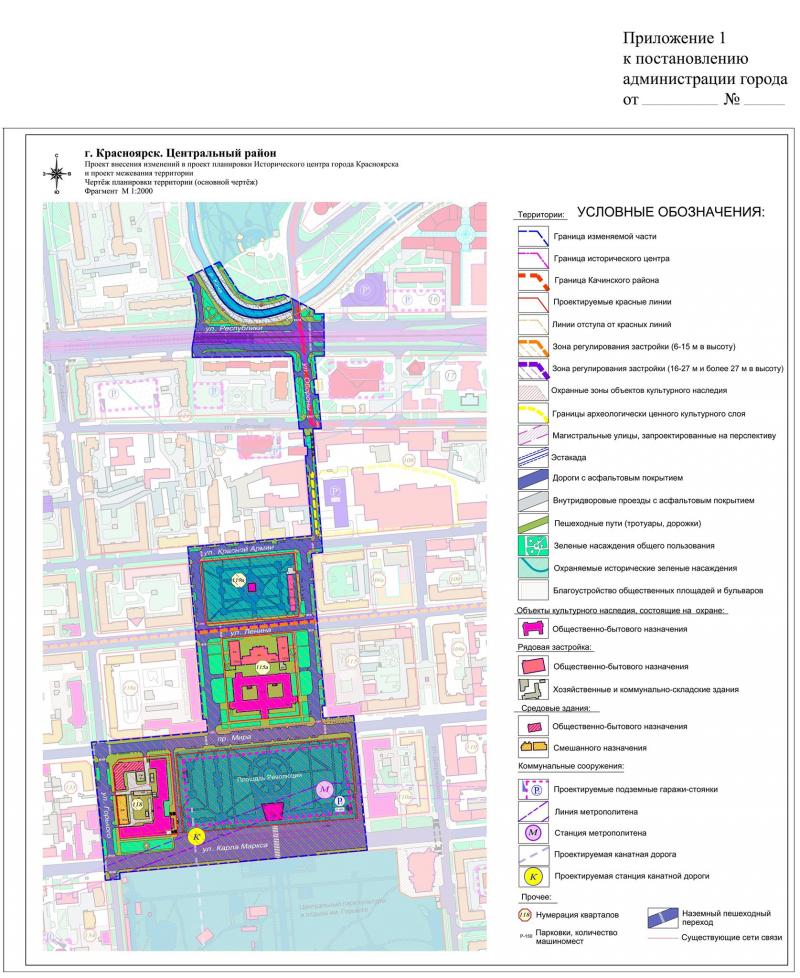Click the Коммунальные сооружения: legend heading
The height and width of the screenshot is (978, 800).
click(571, 766)
